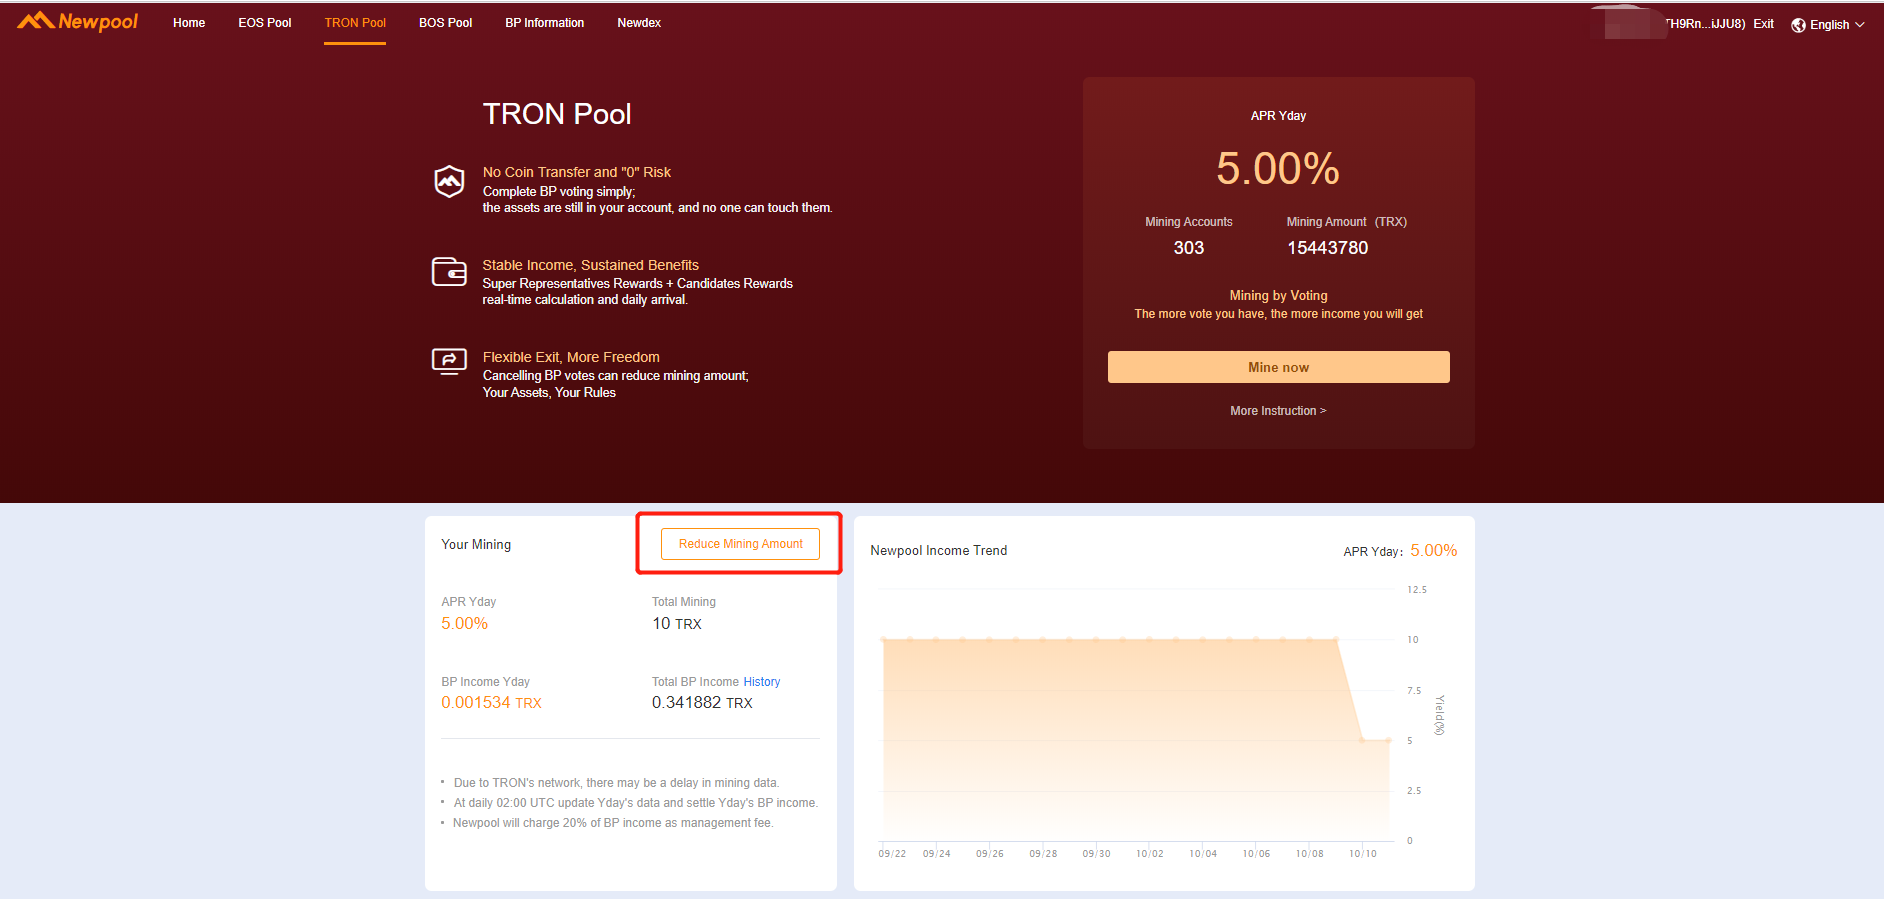Click the No Coin Transfer and "0" Risk heading
This screenshot has height=899, width=1884.
click(x=576, y=172)
